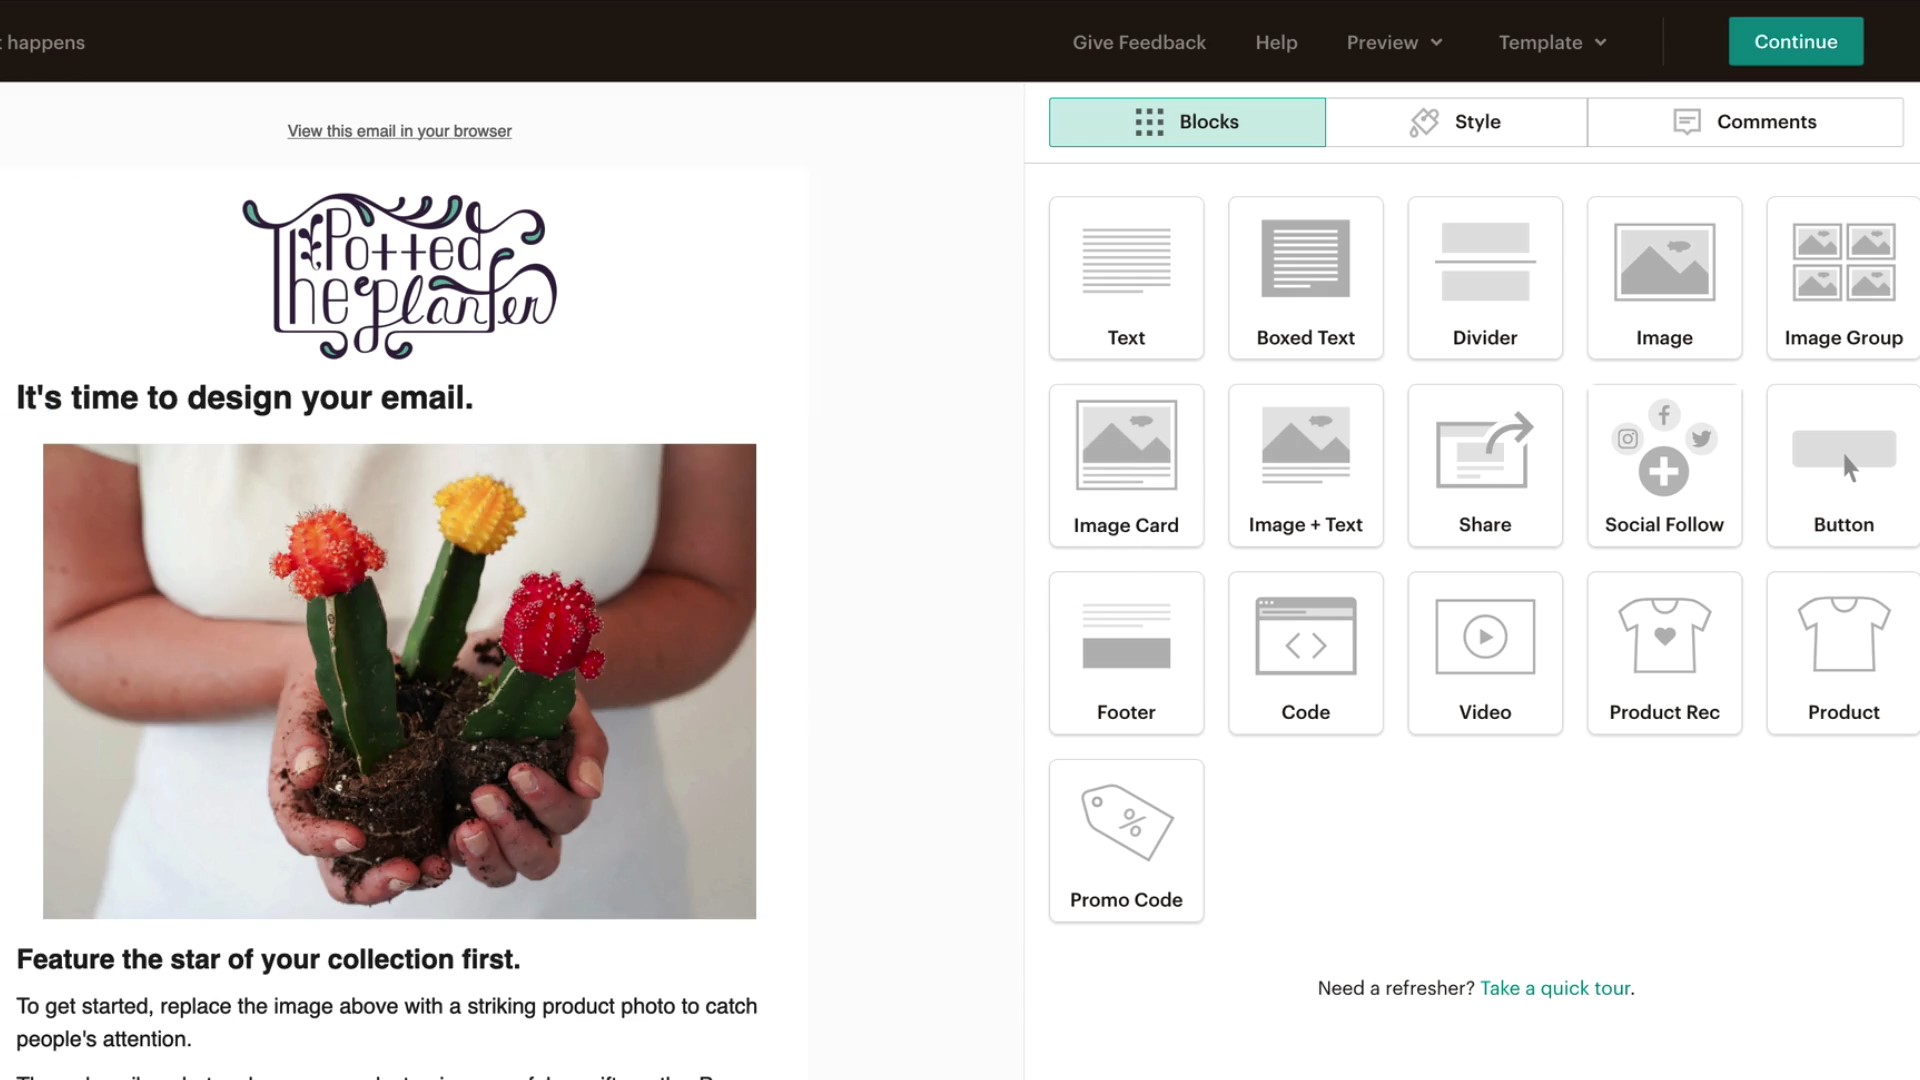Switch to the Style tab
Image resolution: width=1920 pixels, height=1080 pixels.
1455,121
